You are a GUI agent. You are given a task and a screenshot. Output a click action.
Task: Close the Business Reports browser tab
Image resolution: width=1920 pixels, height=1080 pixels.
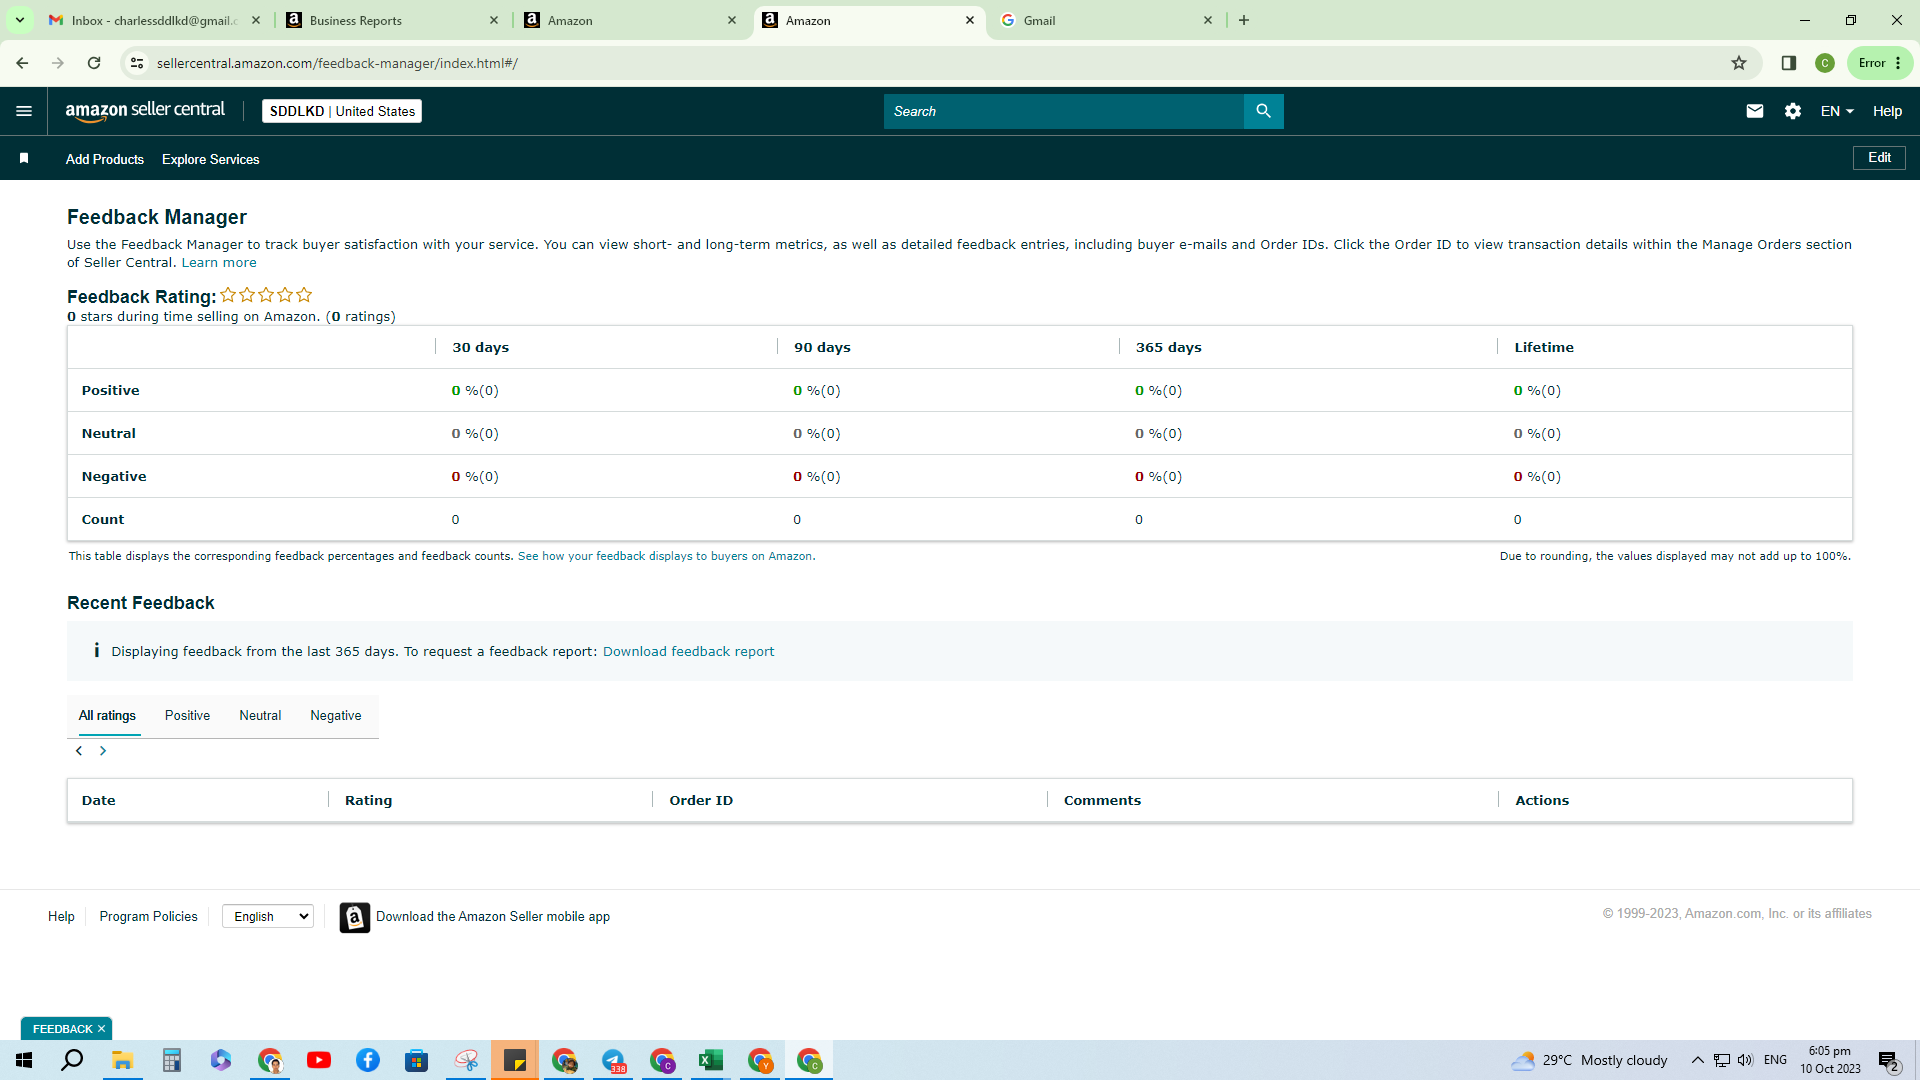pos(494,20)
